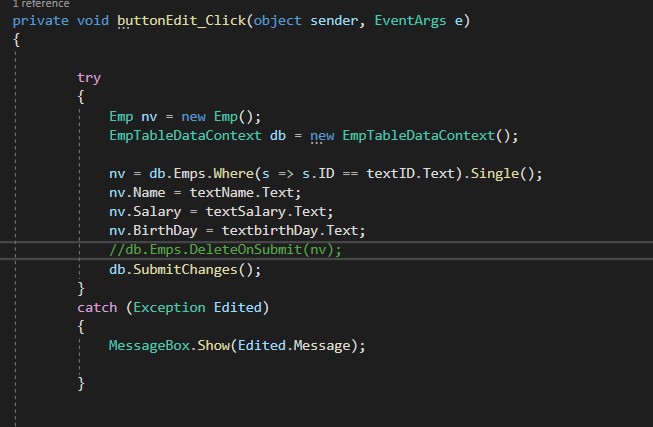Click the catch keyword
This screenshot has width=653, height=427.
click(x=97, y=307)
